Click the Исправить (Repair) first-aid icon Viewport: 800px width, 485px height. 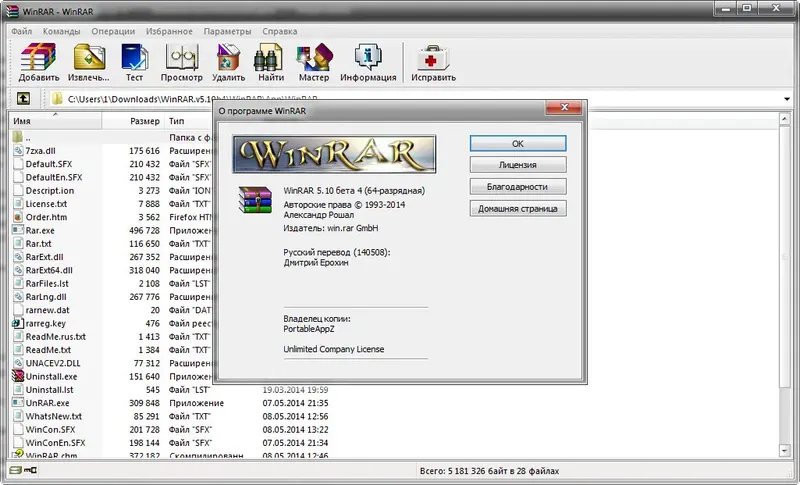click(433, 58)
